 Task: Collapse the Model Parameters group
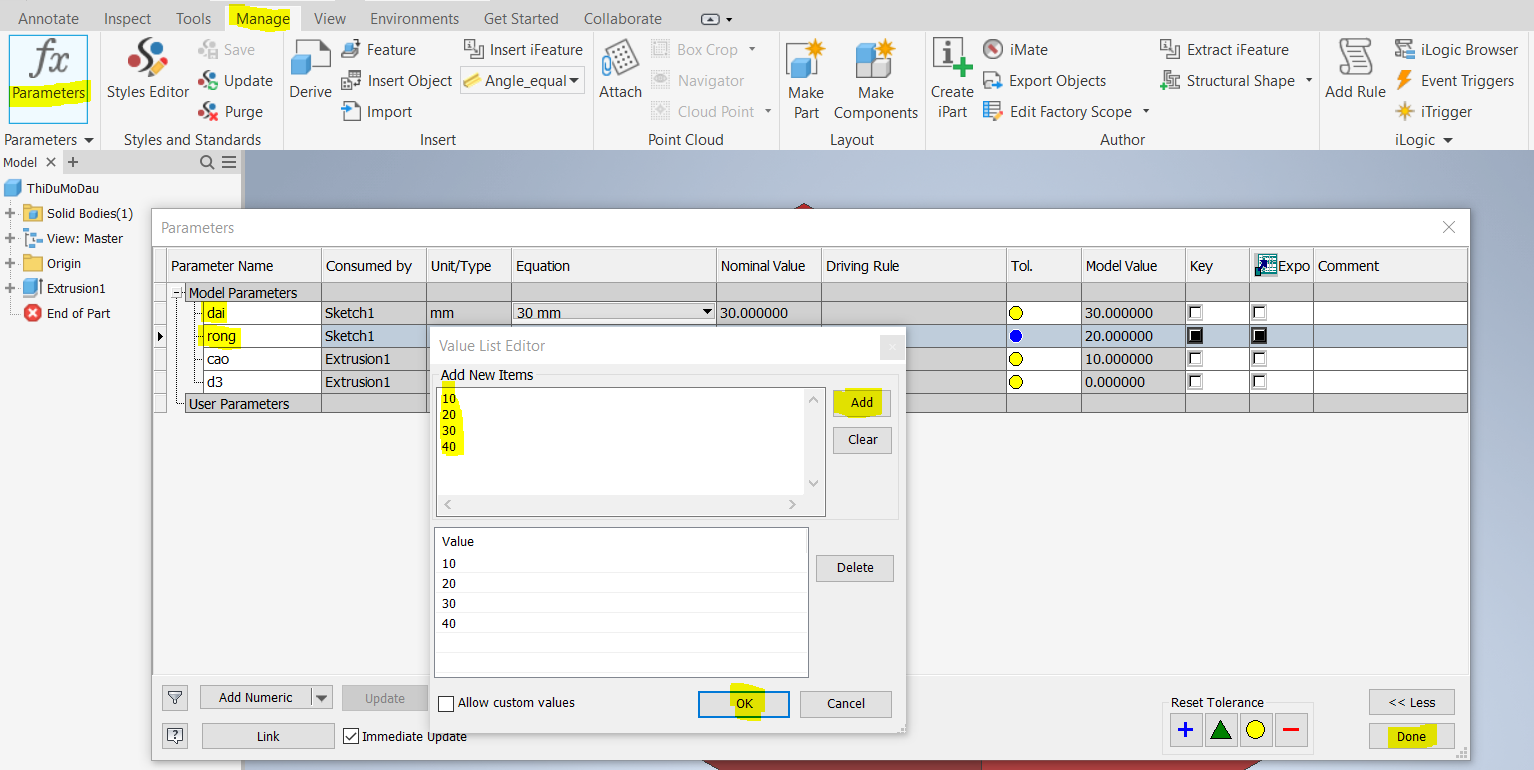[177, 292]
